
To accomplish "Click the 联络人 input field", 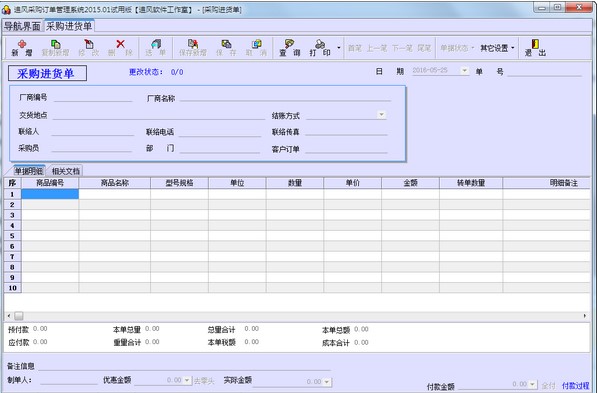I will (x=93, y=131).
